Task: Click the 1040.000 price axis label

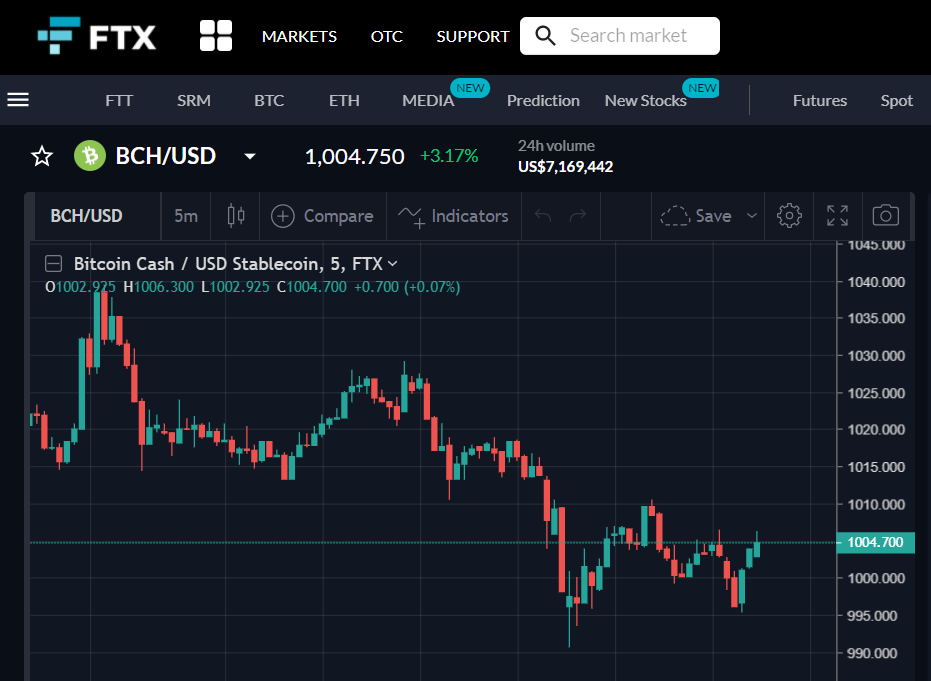Action: pos(876,282)
